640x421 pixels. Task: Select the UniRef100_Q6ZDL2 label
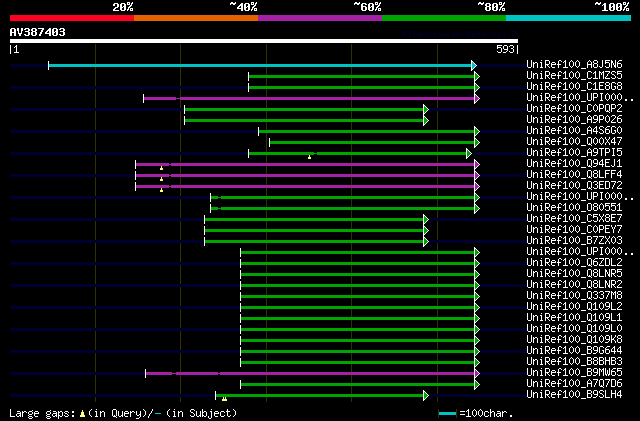pos(574,263)
